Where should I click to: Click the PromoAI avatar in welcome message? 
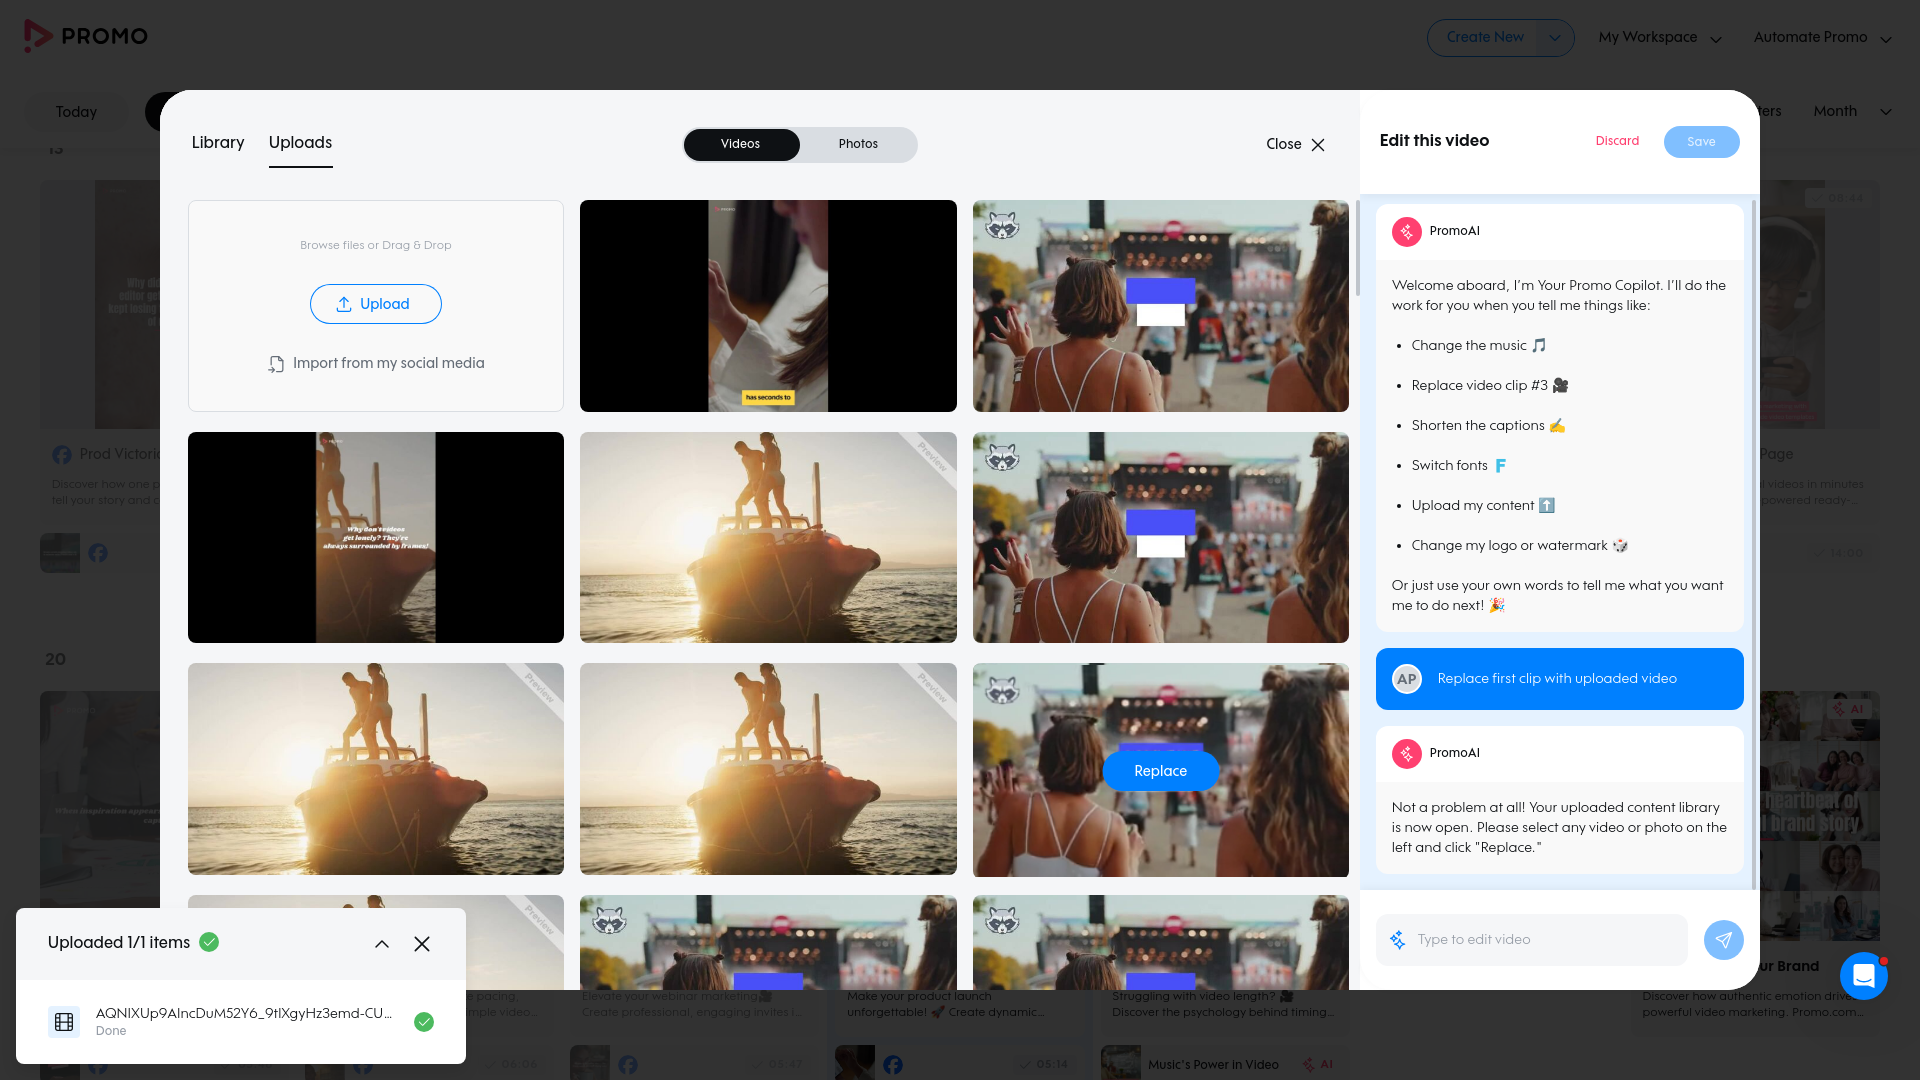1406,231
